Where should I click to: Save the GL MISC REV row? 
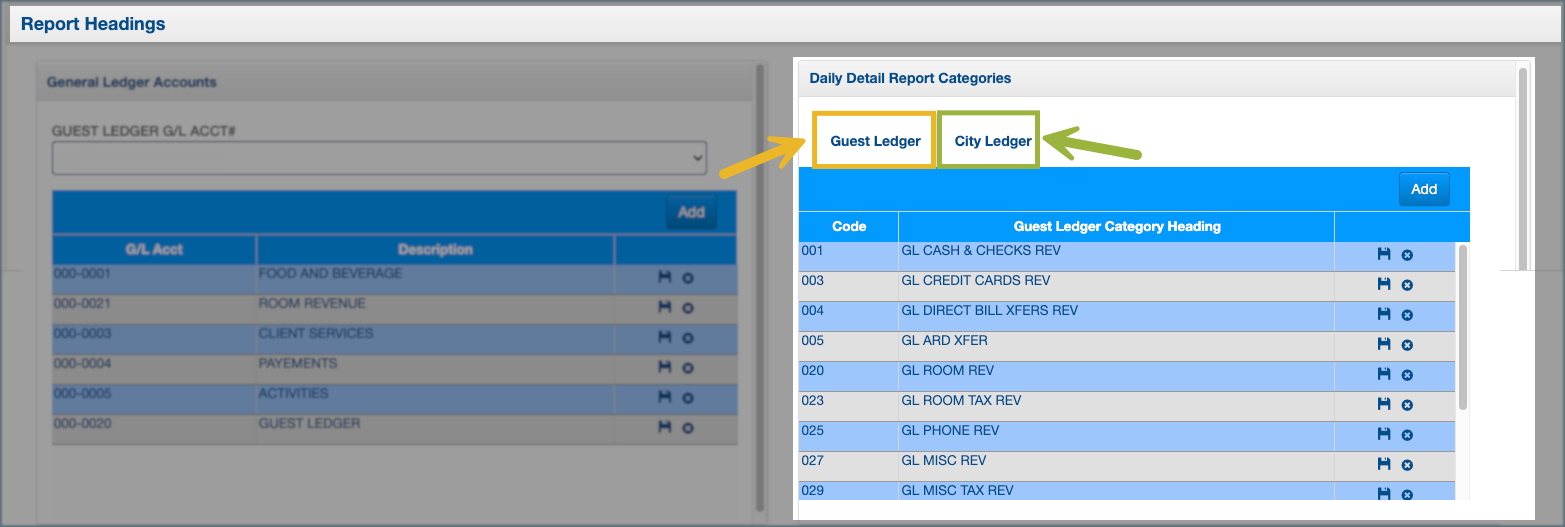click(1384, 465)
